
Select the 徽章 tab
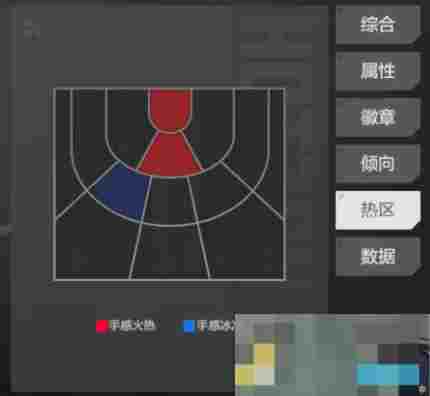(x=378, y=117)
